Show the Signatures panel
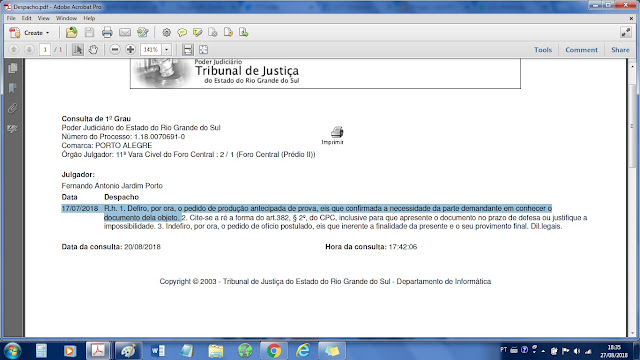Image resolution: width=640 pixels, height=360 pixels. point(13,129)
